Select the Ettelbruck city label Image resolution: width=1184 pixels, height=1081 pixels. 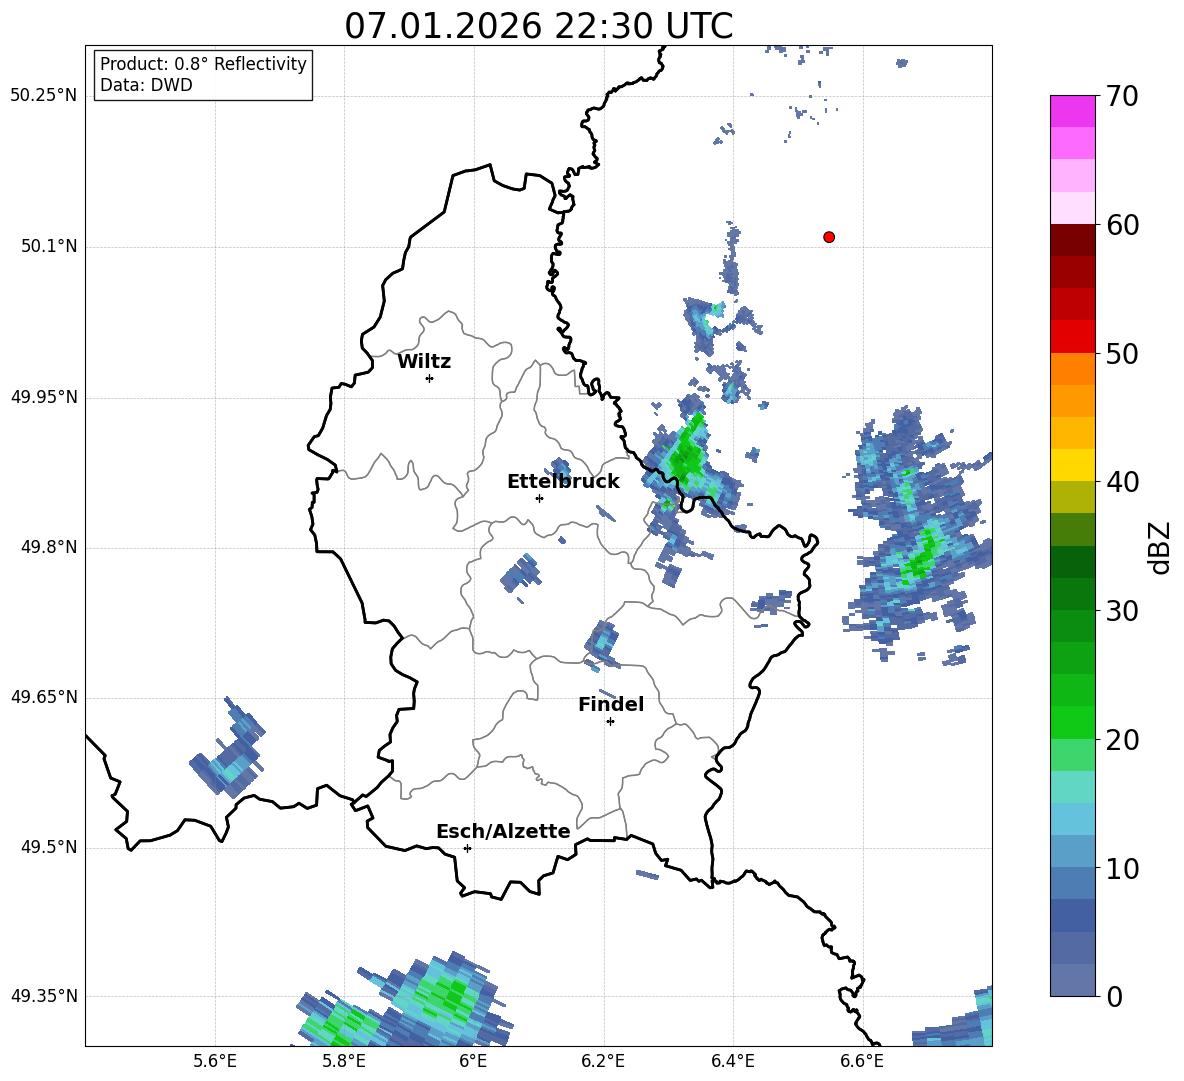point(563,482)
